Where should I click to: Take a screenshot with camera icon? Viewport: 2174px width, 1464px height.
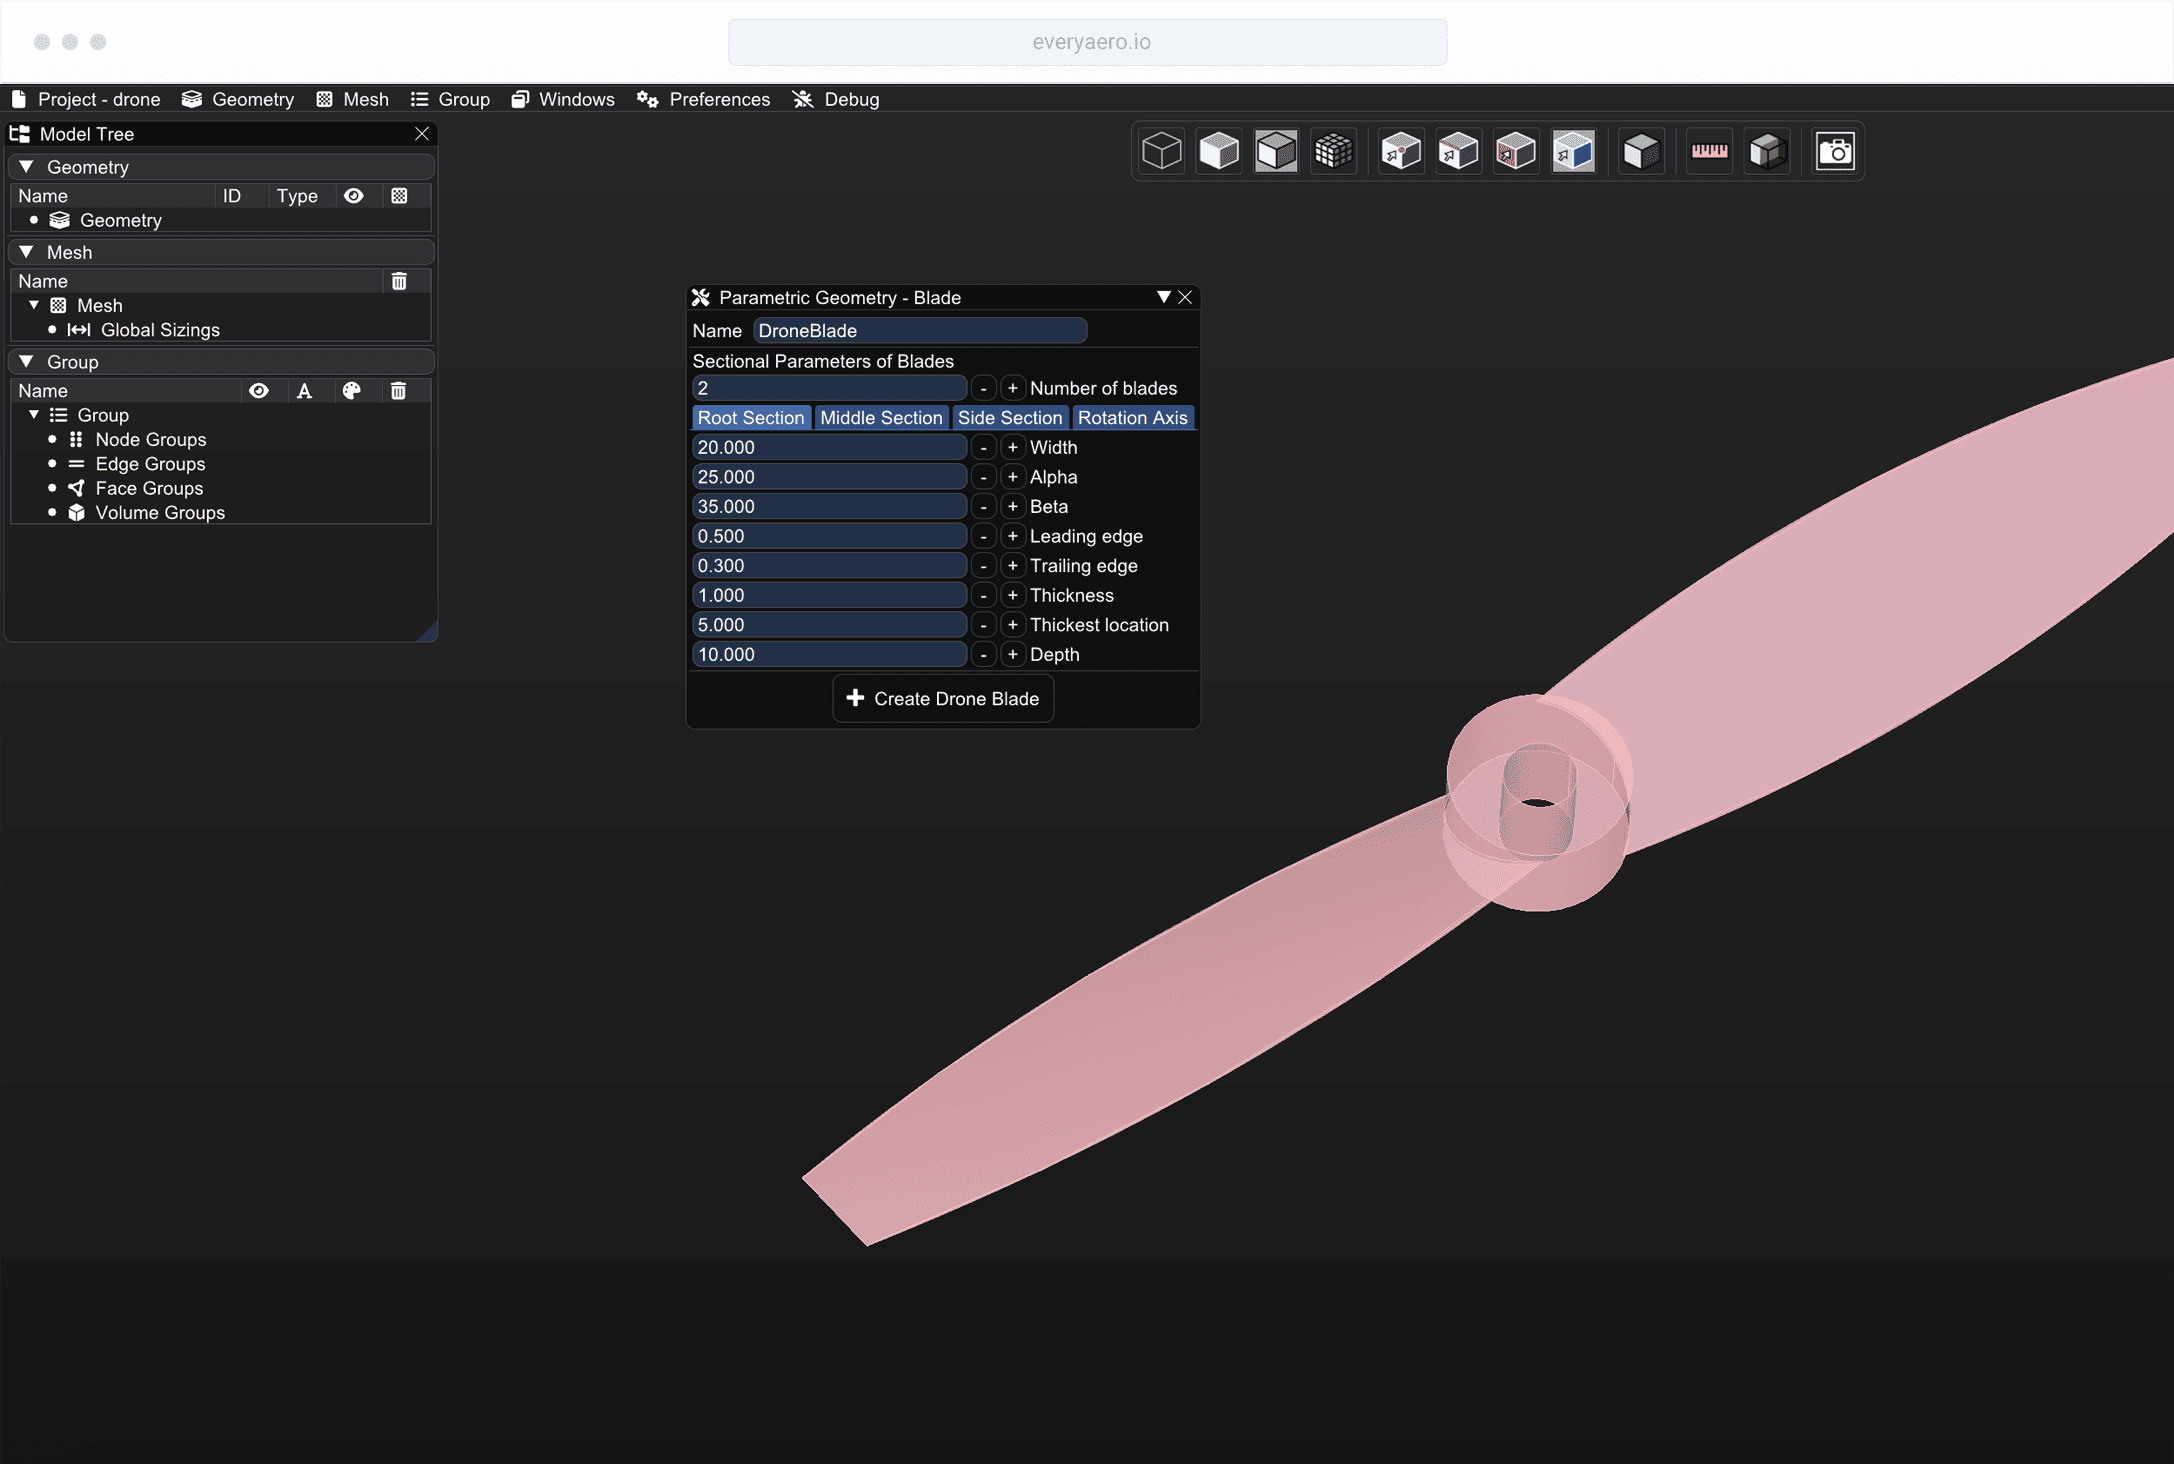[x=1834, y=152]
